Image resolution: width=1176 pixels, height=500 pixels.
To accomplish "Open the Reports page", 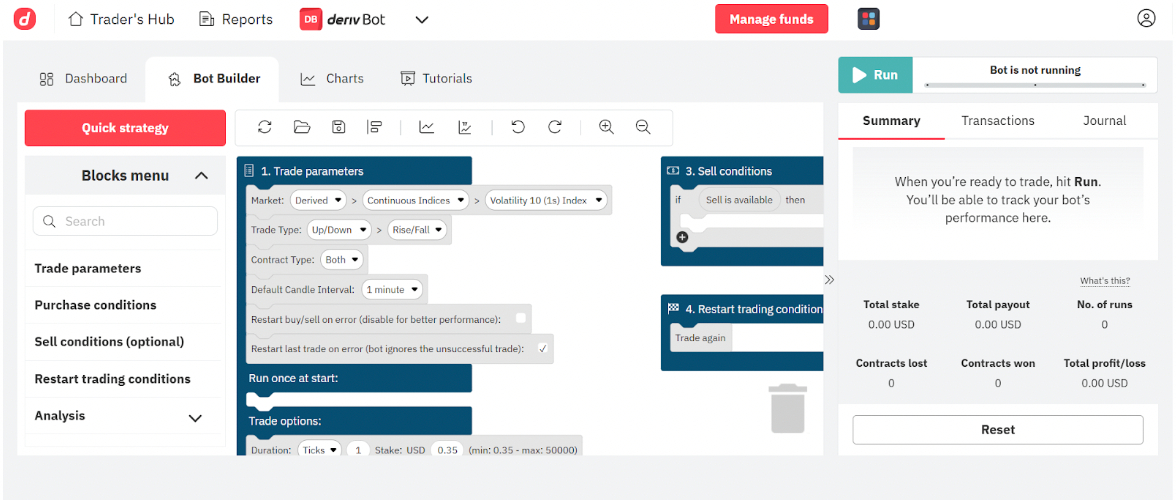I will pyautogui.click(x=236, y=19).
